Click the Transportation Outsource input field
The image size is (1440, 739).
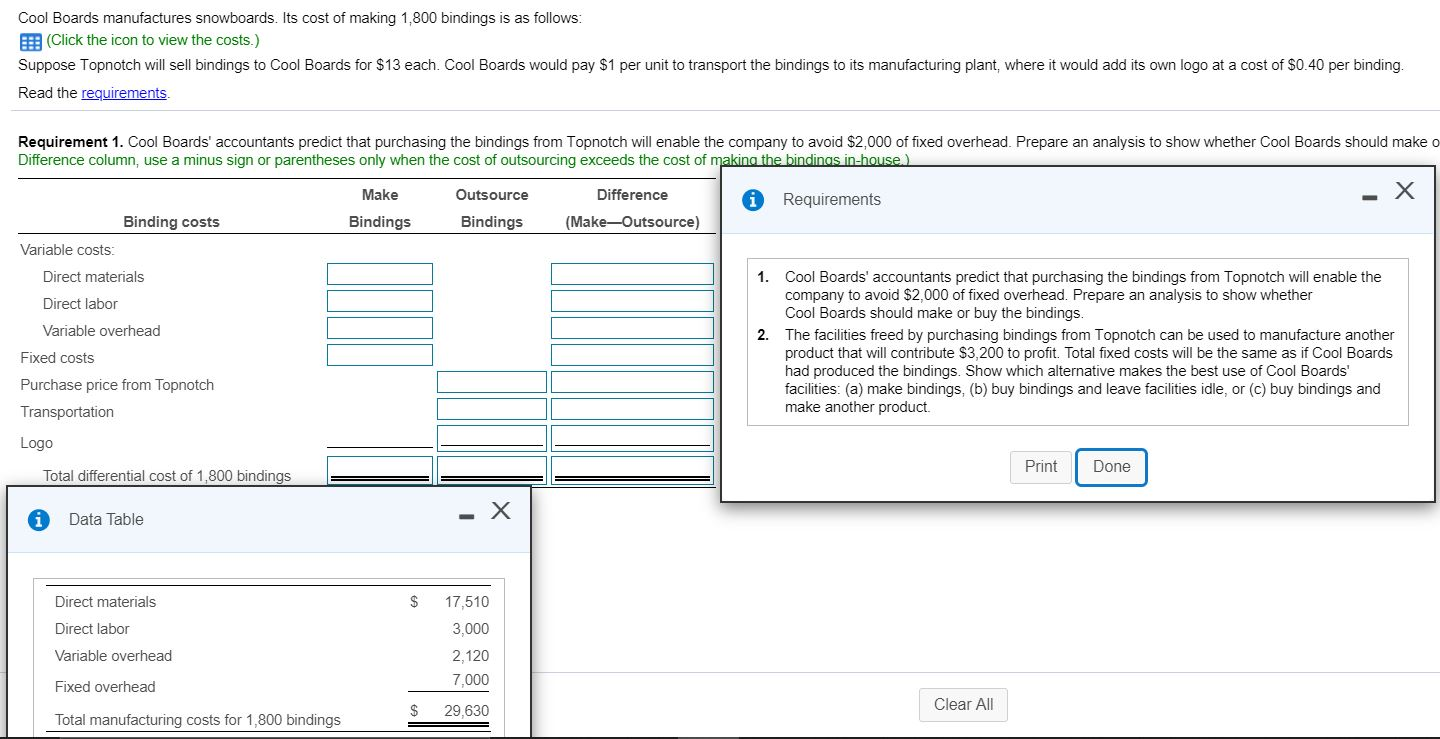(x=491, y=408)
